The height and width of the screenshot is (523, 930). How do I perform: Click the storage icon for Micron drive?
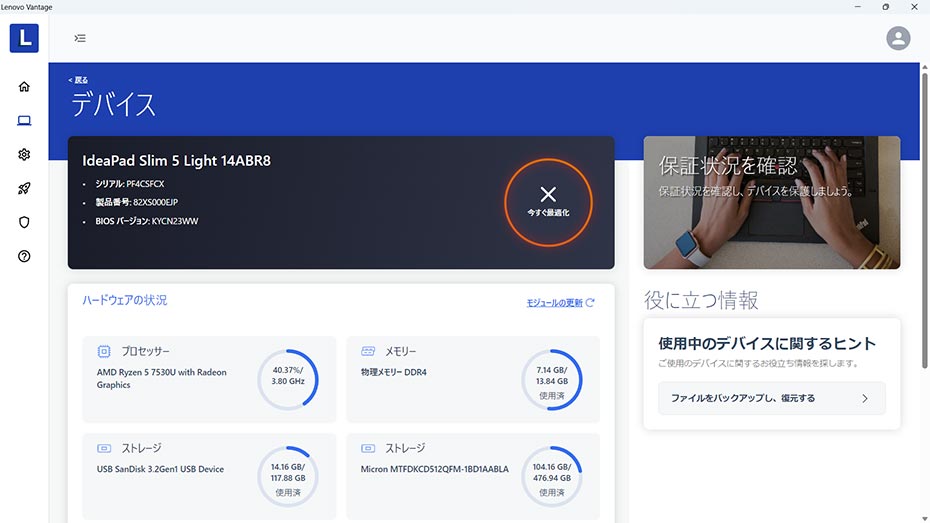[x=368, y=448]
